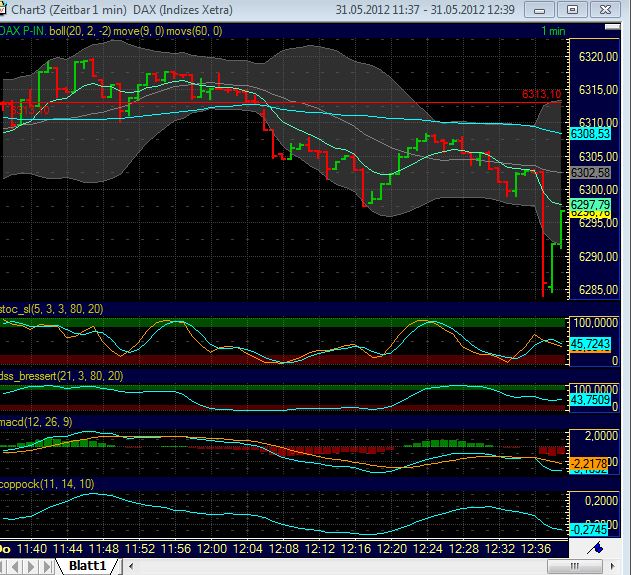This screenshot has width=631, height=575.
Task: Maximize the Chart3 window
Action: coord(572,10)
